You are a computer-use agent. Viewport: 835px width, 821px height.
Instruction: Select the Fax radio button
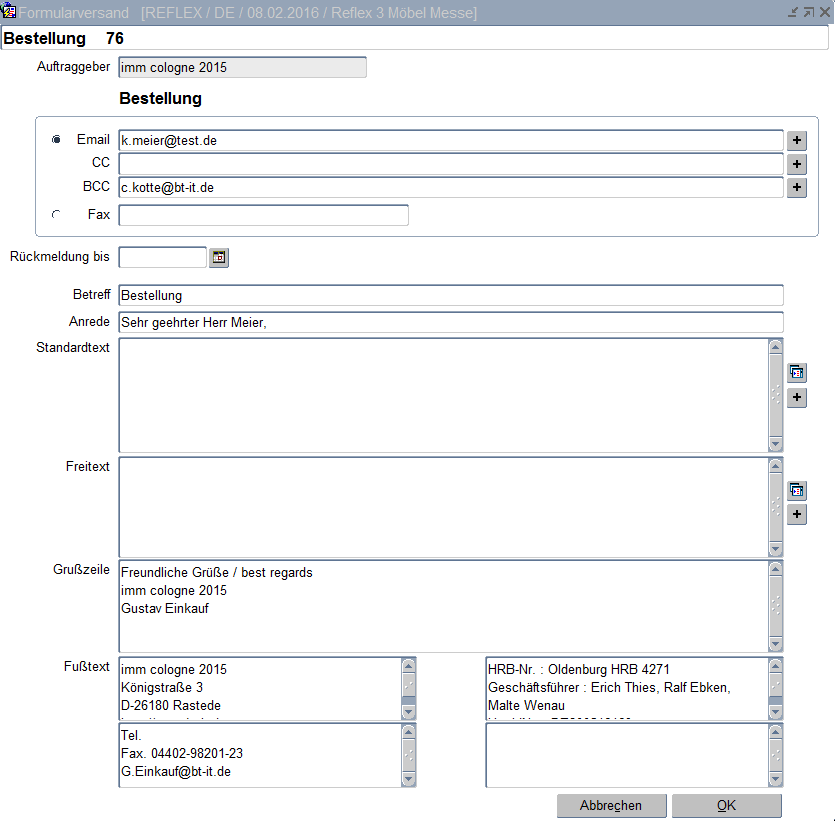point(56,214)
